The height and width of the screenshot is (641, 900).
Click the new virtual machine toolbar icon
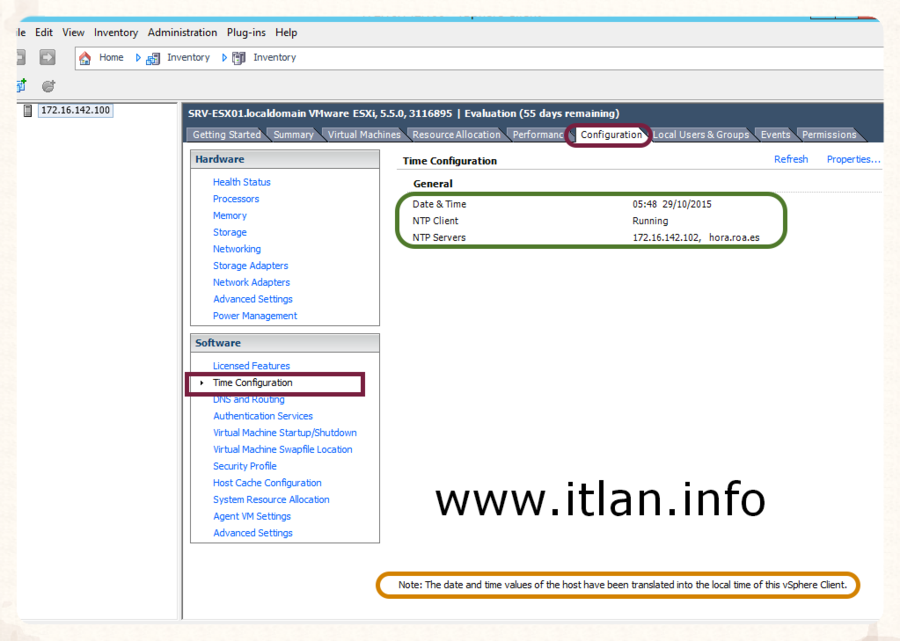[x=22, y=87]
